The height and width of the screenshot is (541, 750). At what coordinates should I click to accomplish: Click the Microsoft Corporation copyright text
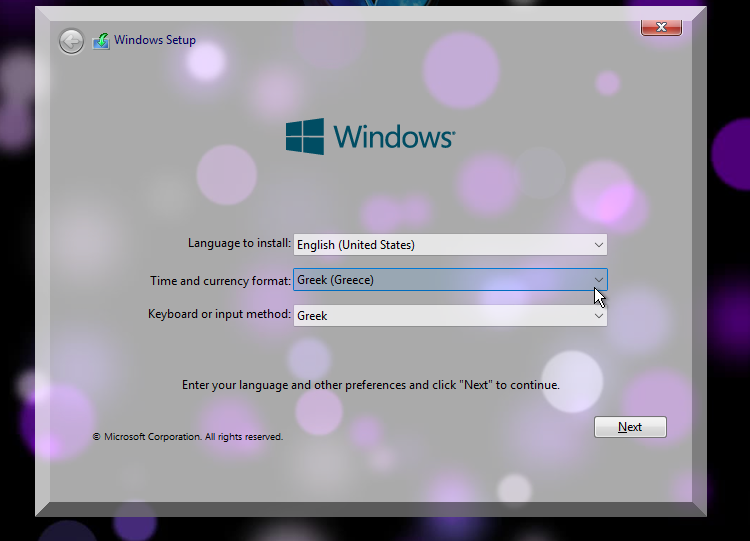188,437
